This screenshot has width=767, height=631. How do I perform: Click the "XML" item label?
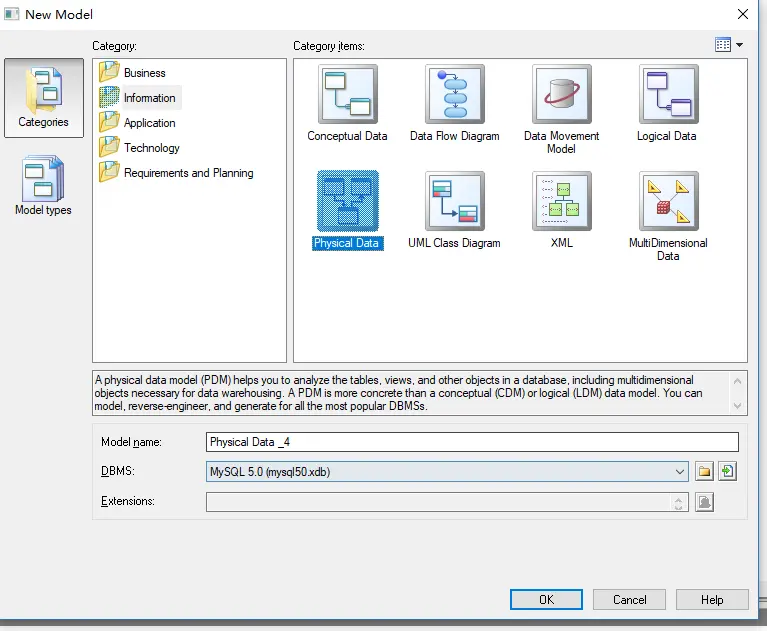pyautogui.click(x=562, y=243)
